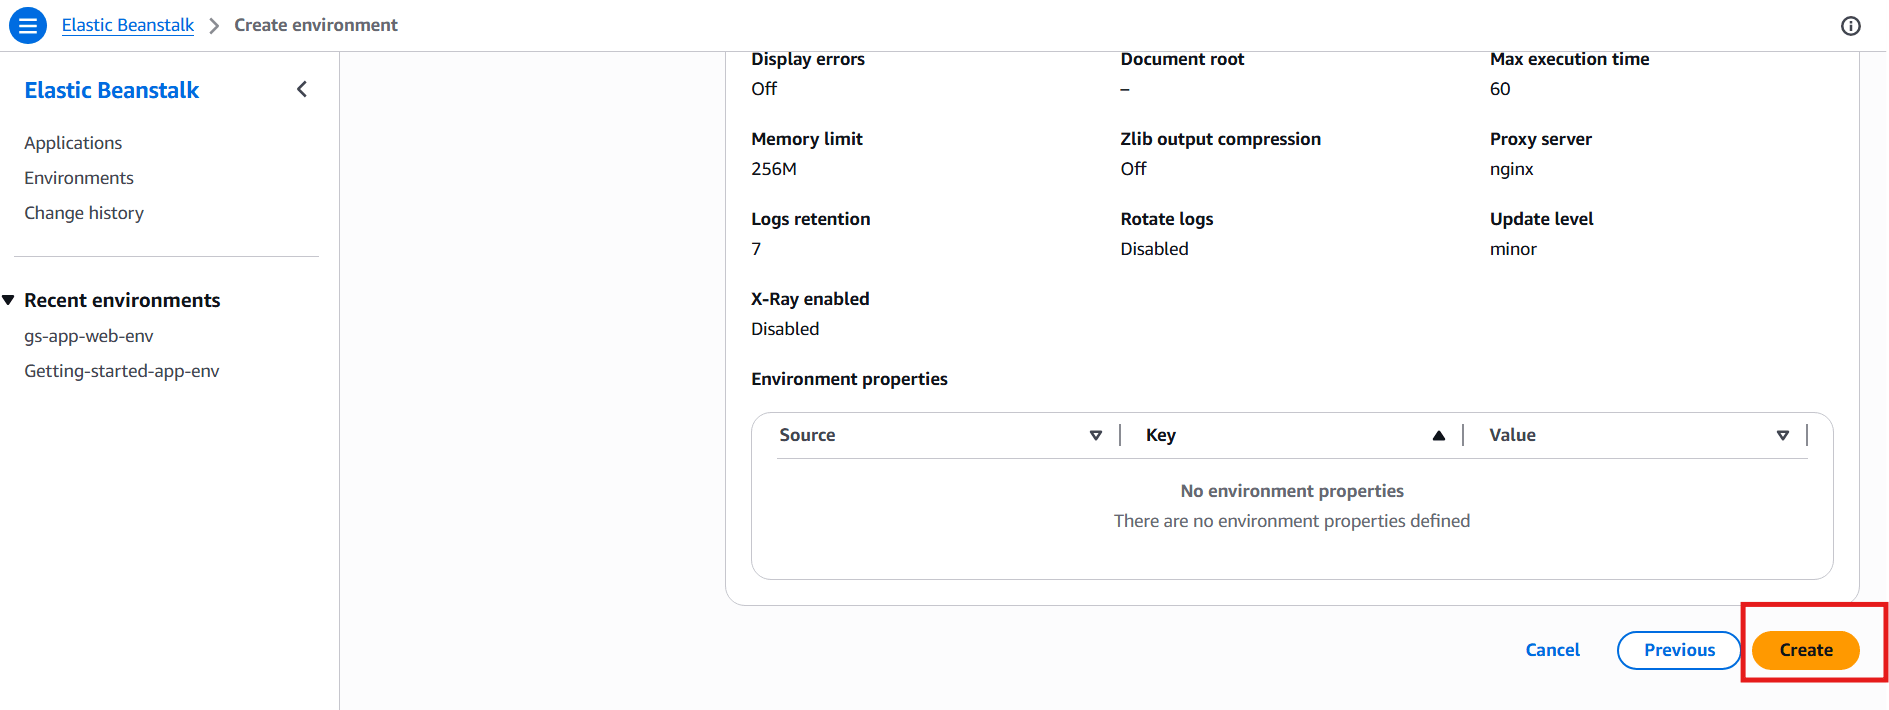The height and width of the screenshot is (710, 1889).
Task: Collapse the Elastic Beanstalk side panel
Action: 302,90
